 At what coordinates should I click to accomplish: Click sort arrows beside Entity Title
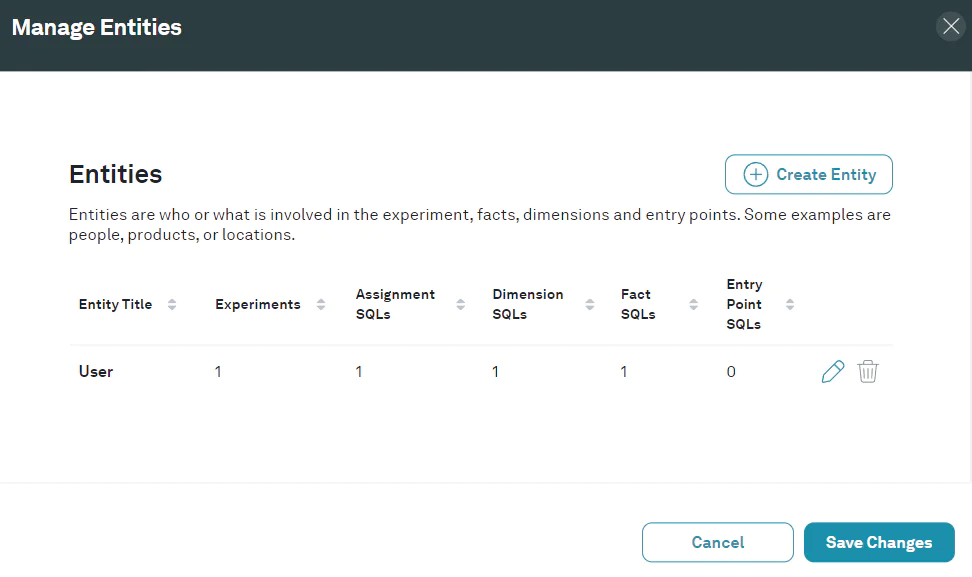click(172, 304)
